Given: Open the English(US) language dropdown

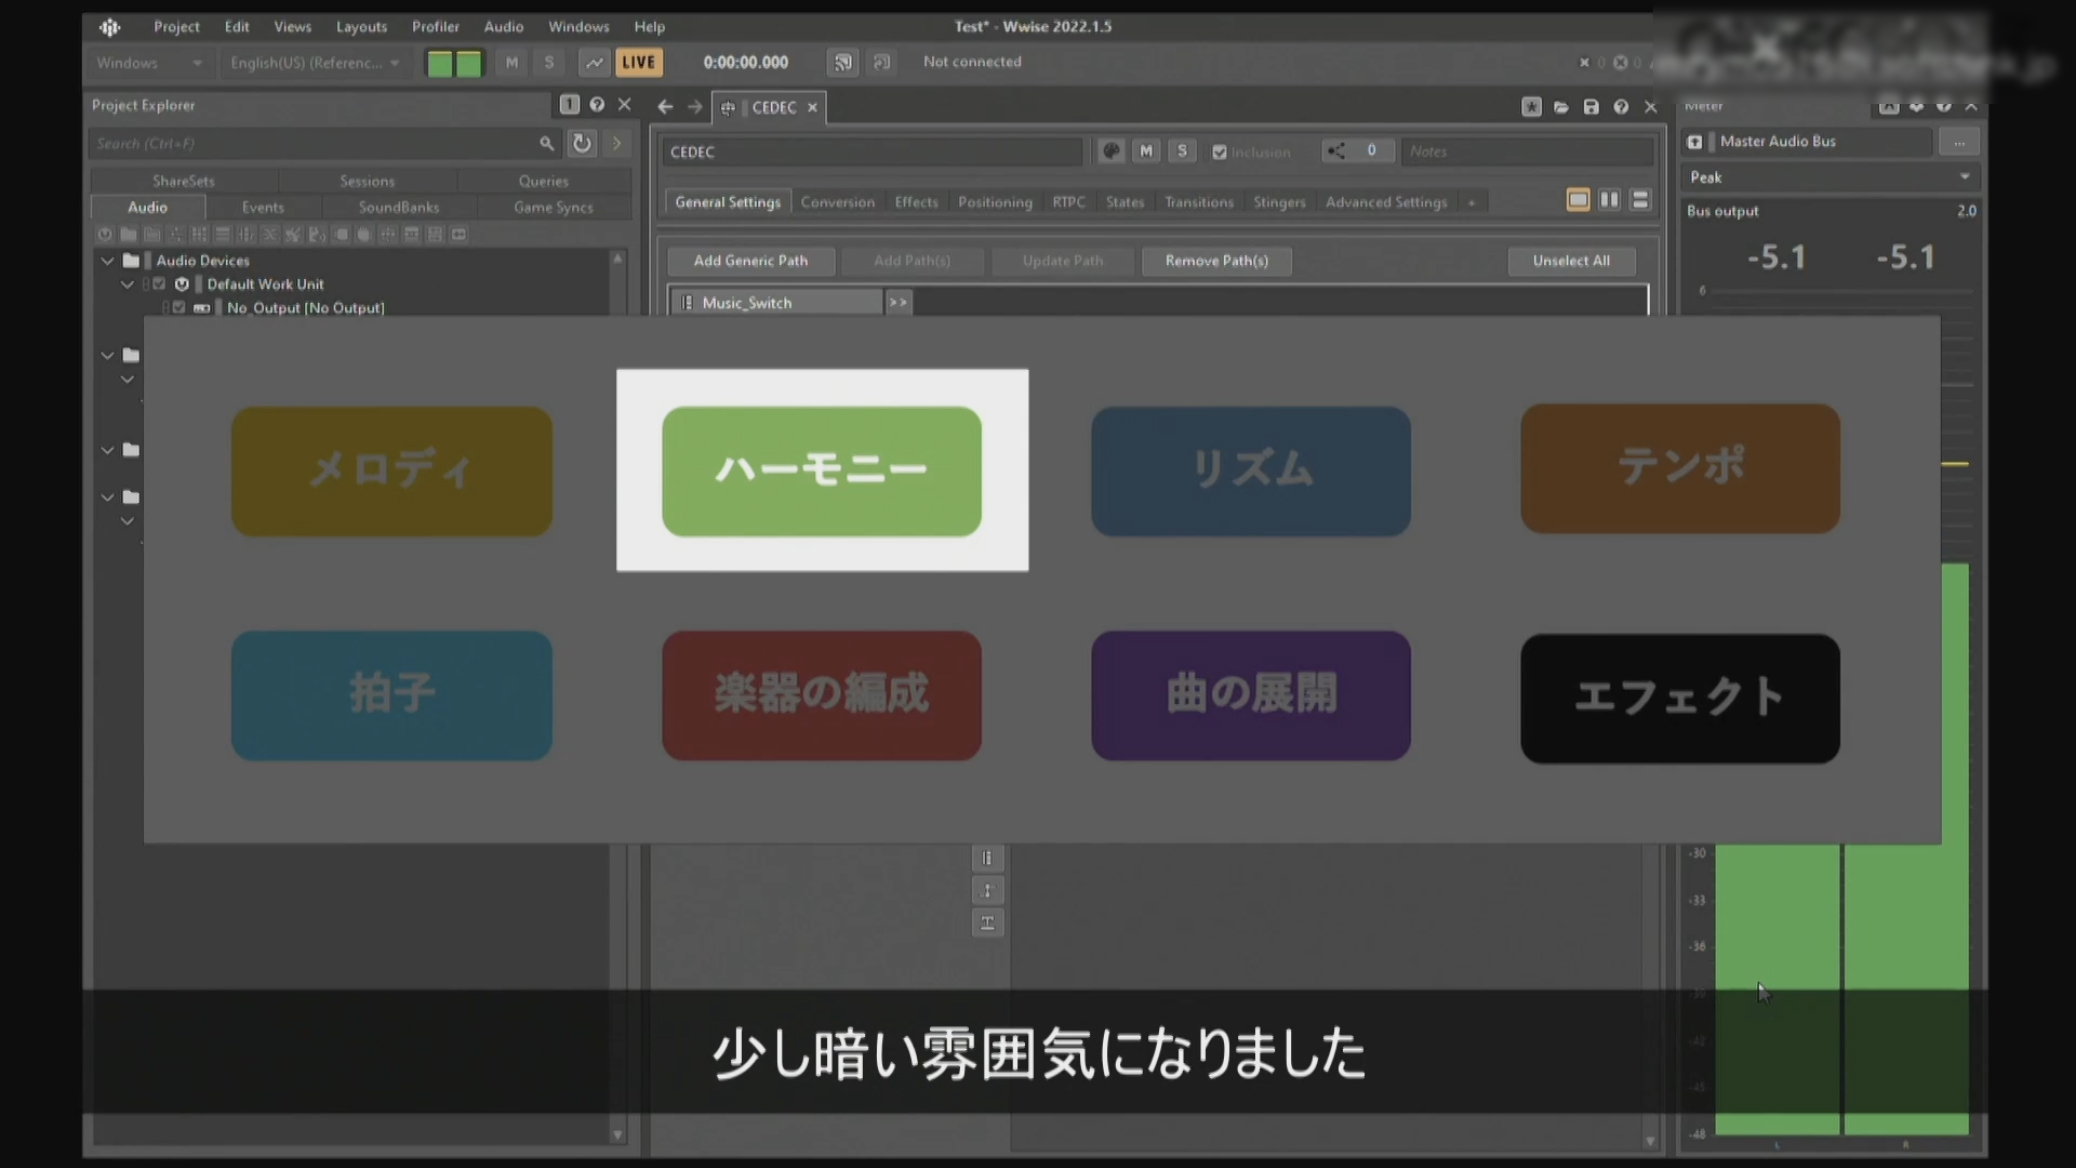Looking at the screenshot, I should click(x=315, y=62).
